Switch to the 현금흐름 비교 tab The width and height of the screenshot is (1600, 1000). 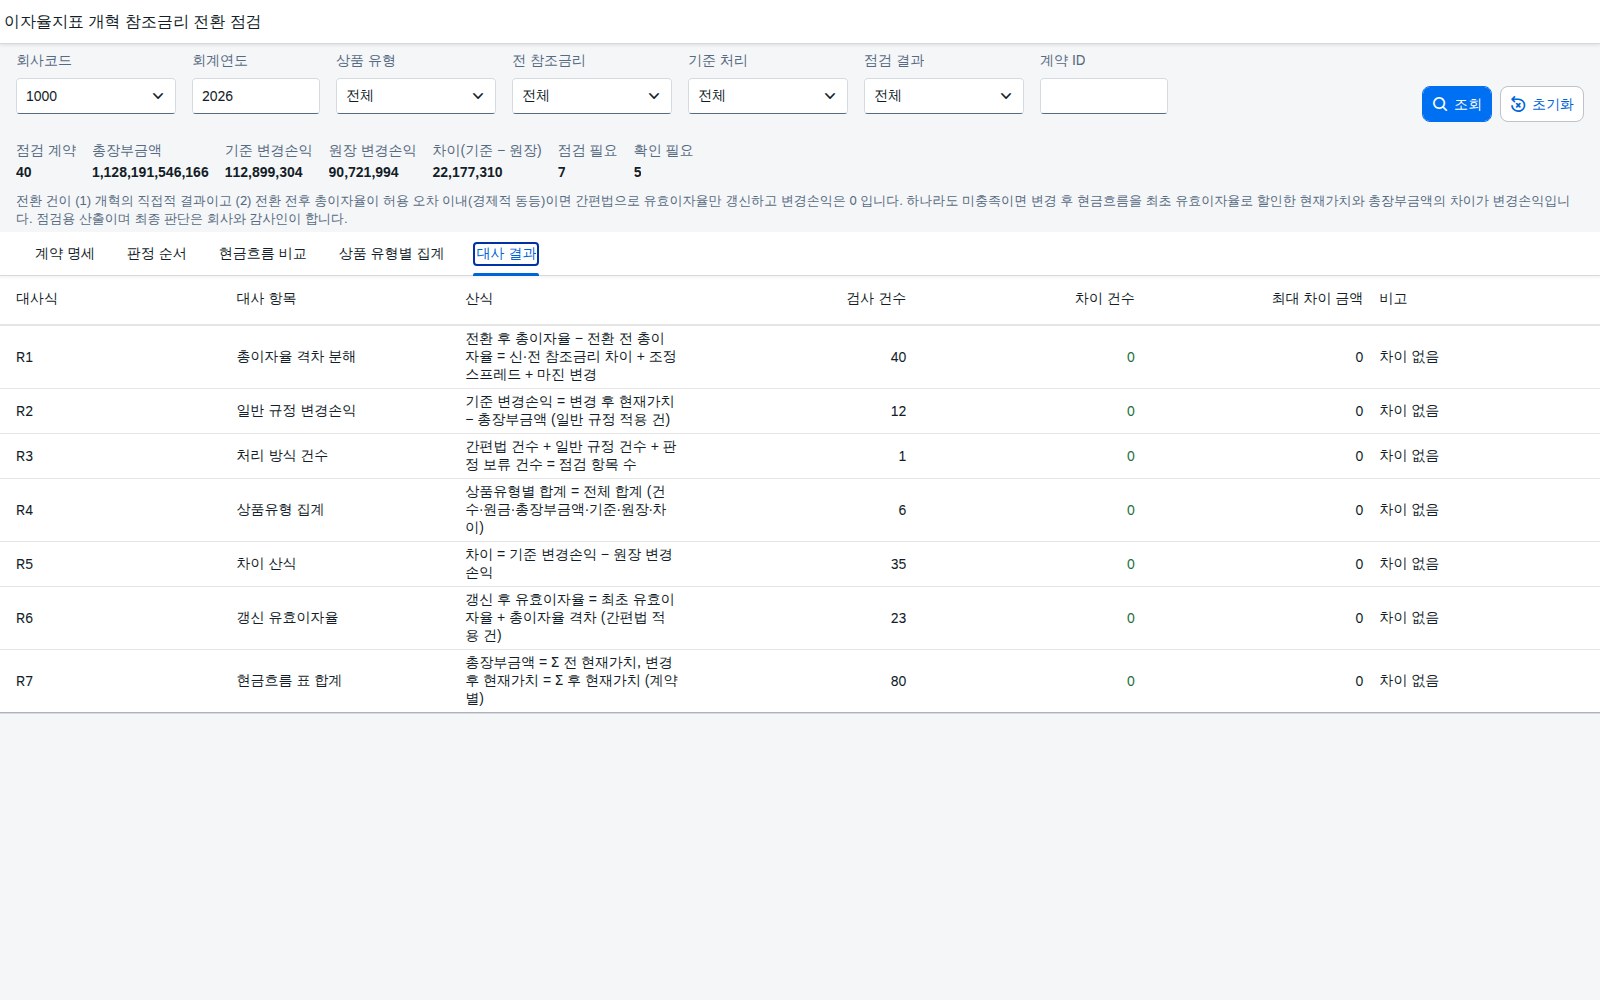click(x=263, y=254)
